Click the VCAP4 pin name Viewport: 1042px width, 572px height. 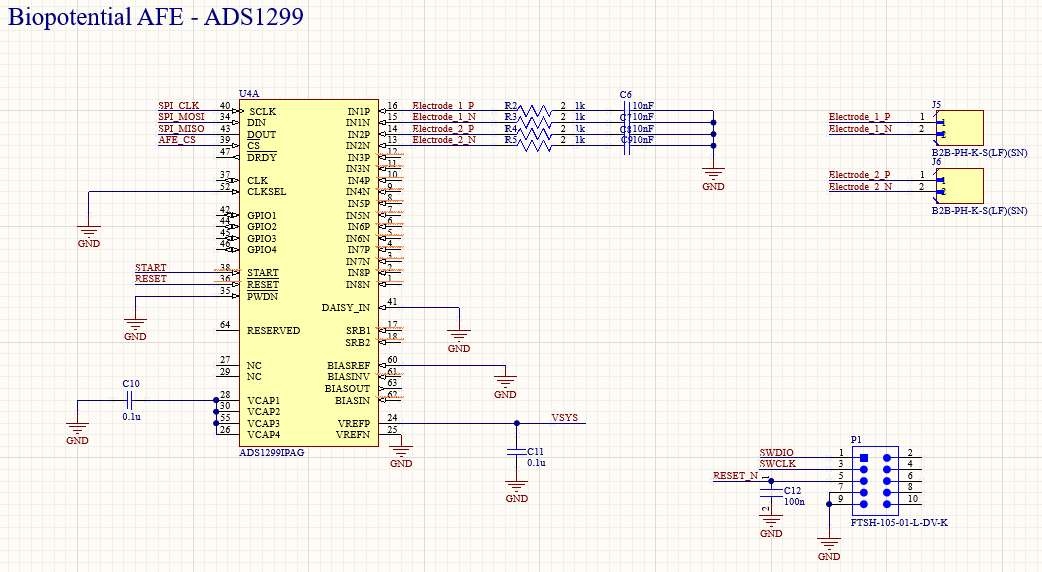[263, 434]
